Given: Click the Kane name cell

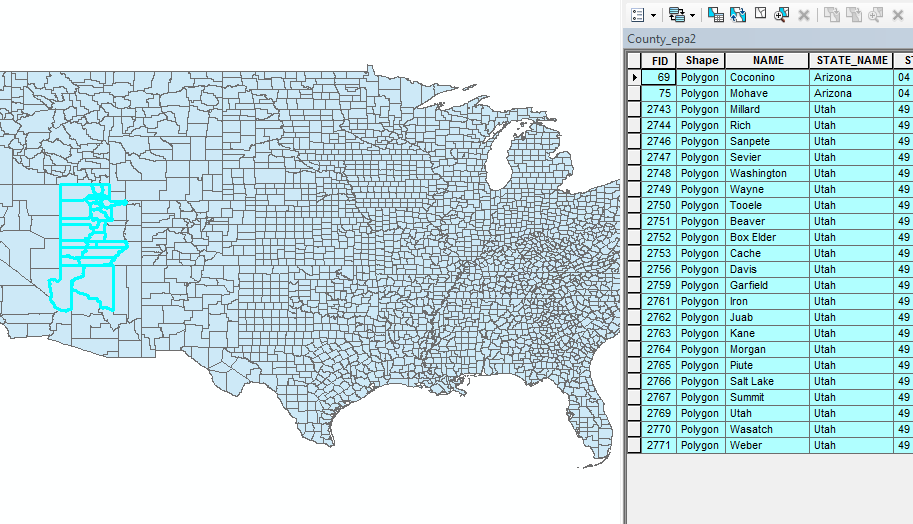Looking at the screenshot, I should (x=767, y=333).
